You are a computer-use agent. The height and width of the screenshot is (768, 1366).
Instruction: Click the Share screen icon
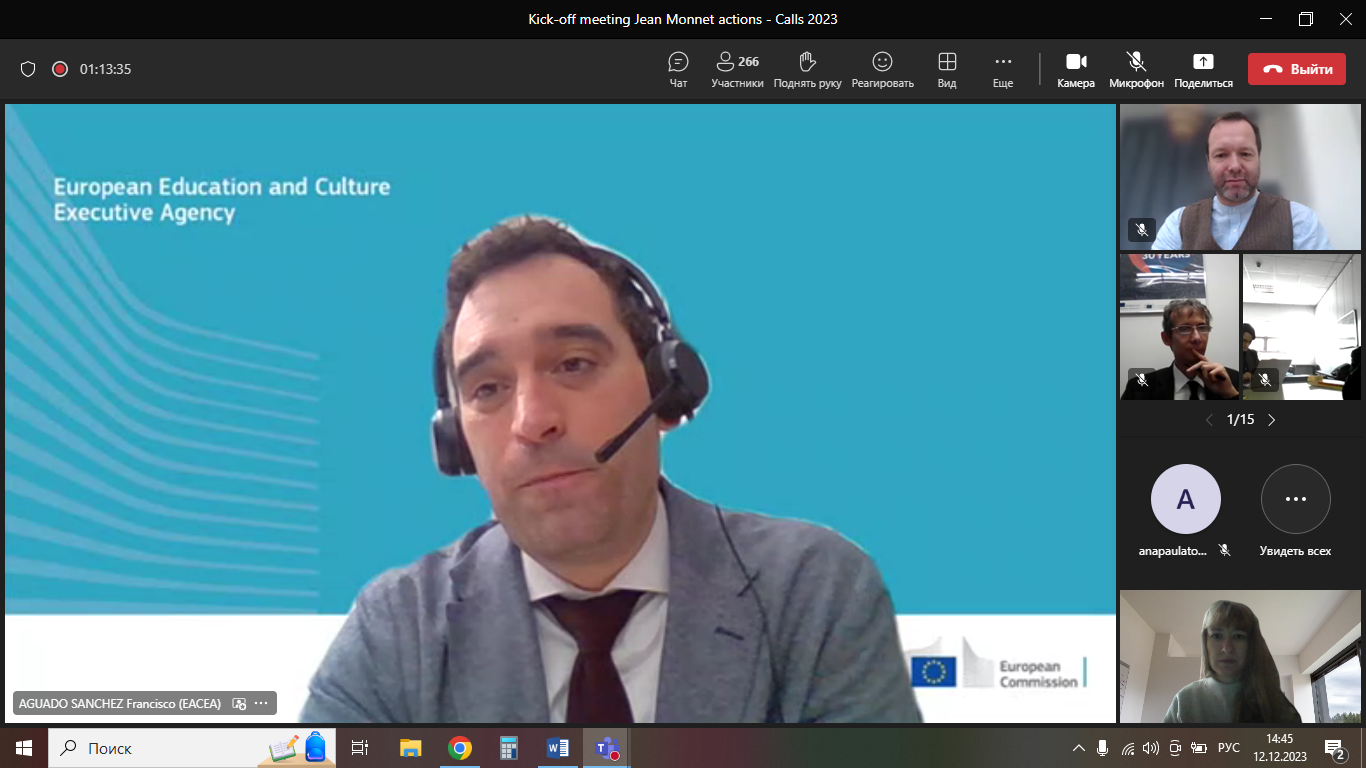point(1203,69)
